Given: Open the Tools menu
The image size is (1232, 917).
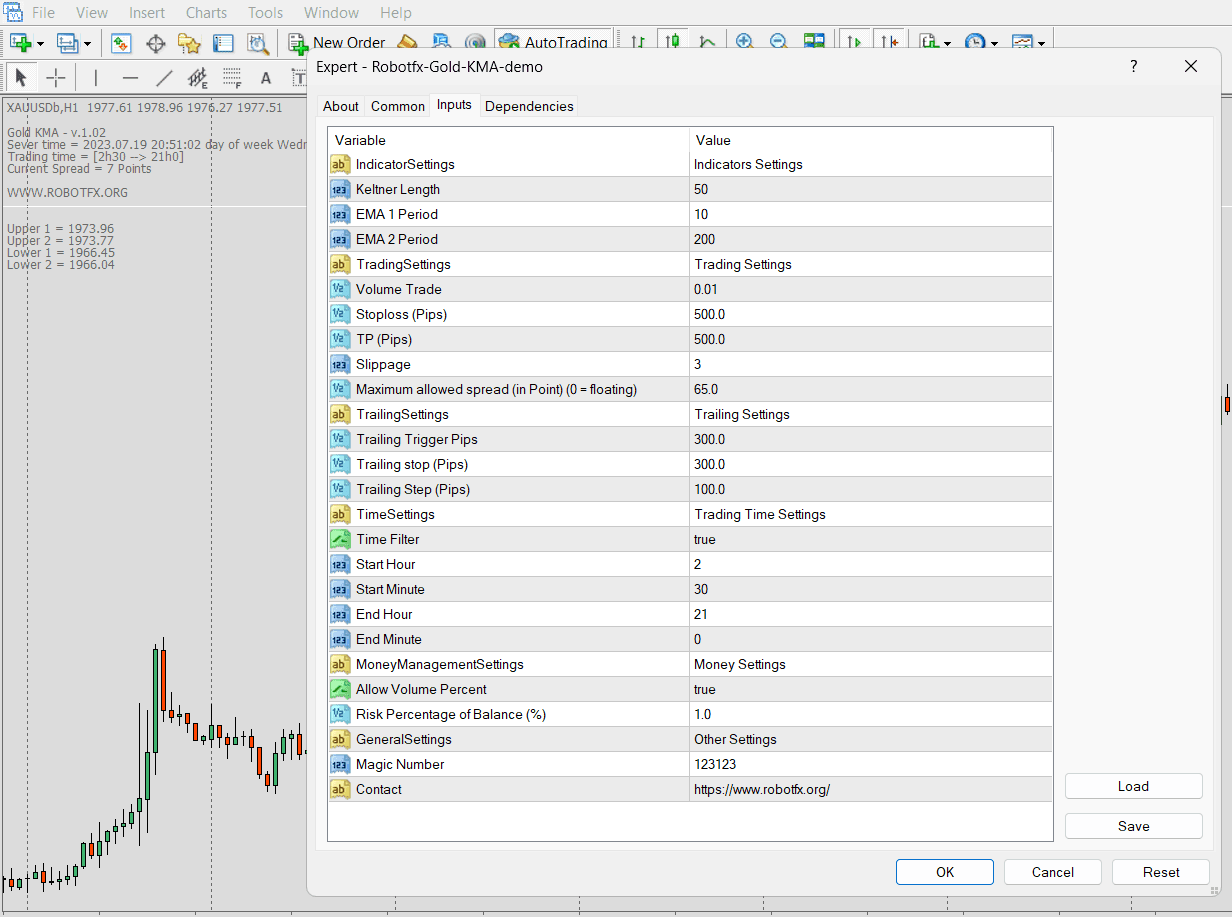Looking at the screenshot, I should click(x=265, y=13).
